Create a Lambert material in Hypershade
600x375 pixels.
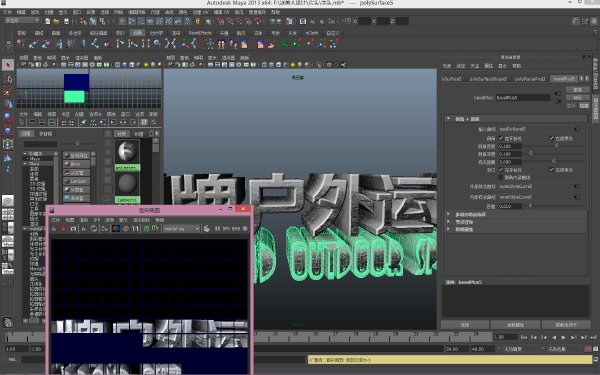click(x=76, y=181)
